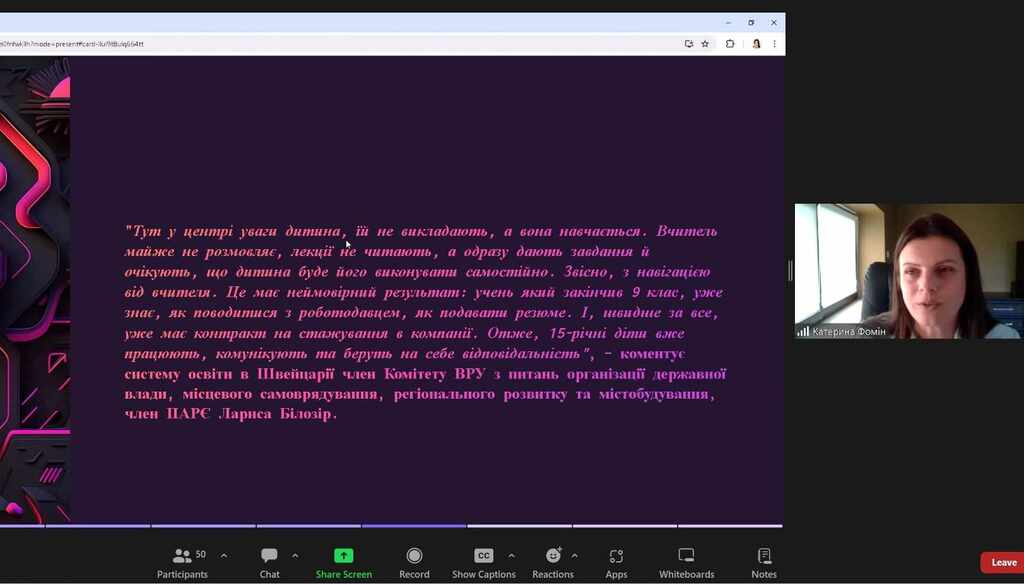
Task: Expand the Reactions options arrow
Action: pos(574,556)
